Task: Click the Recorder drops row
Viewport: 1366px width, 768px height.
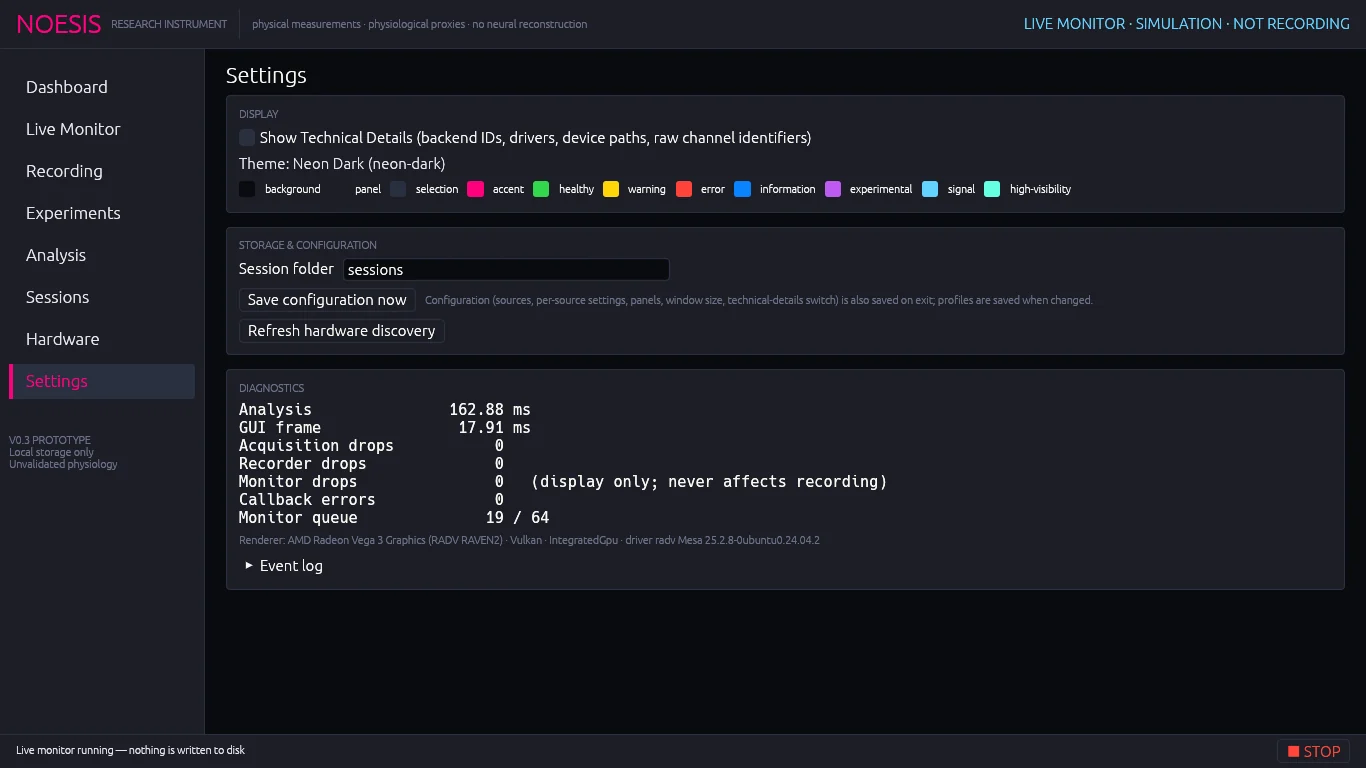Action: [x=371, y=463]
